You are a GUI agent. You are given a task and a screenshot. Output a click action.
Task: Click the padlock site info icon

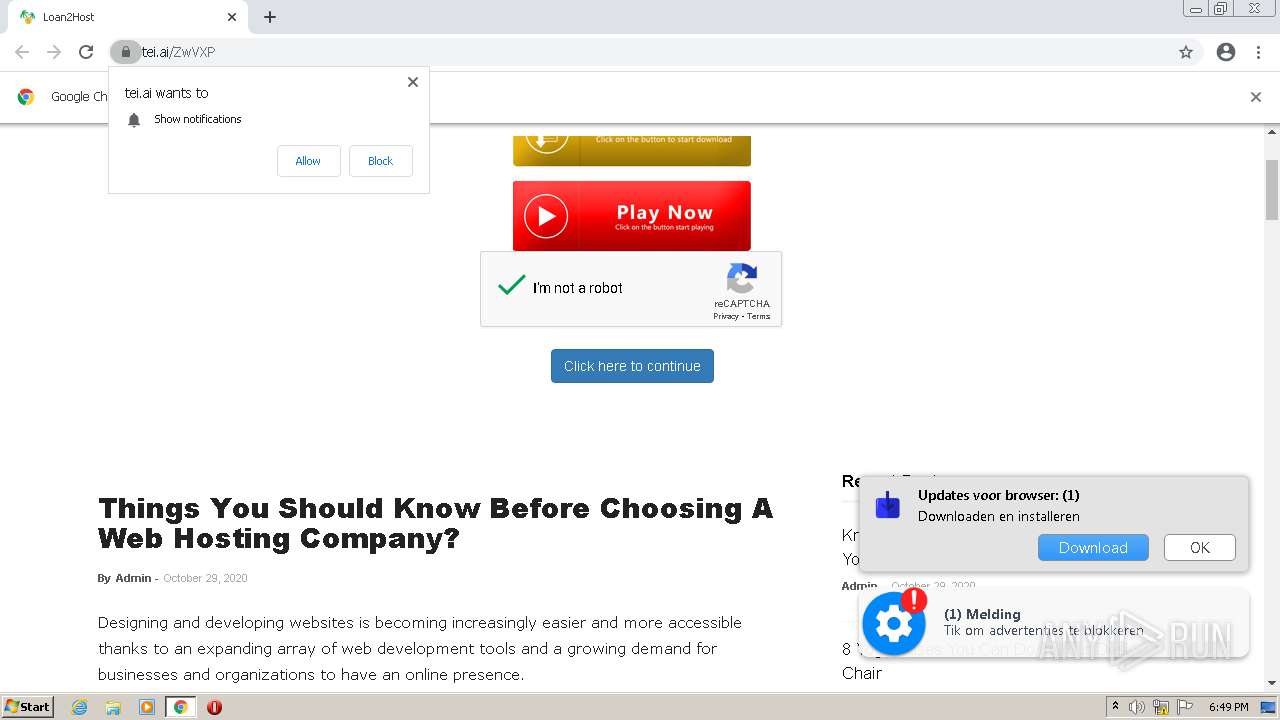pyautogui.click(x=125, y=52)
